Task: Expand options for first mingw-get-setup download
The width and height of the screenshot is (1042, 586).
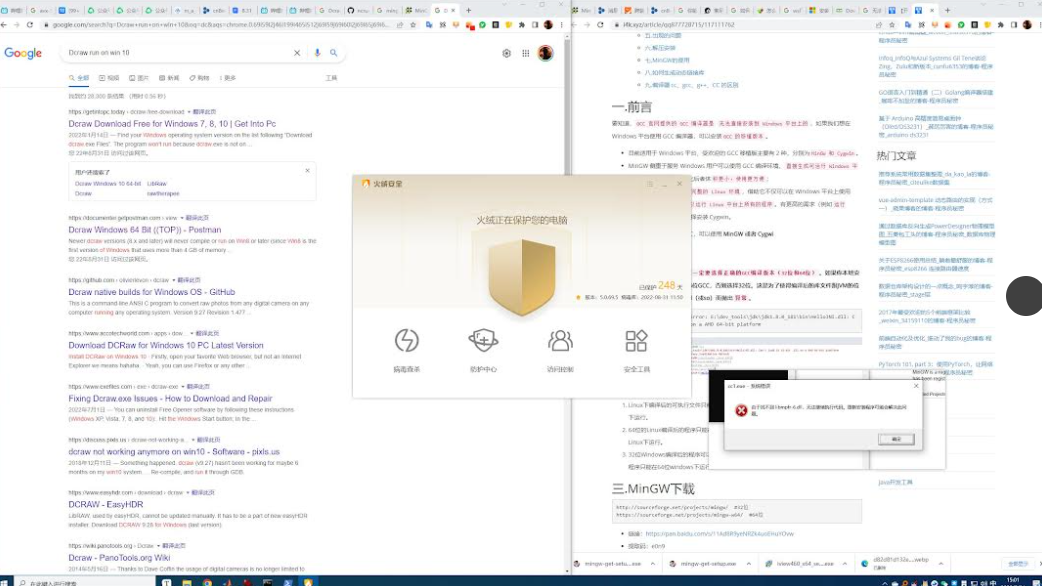Action: (653, 563)
